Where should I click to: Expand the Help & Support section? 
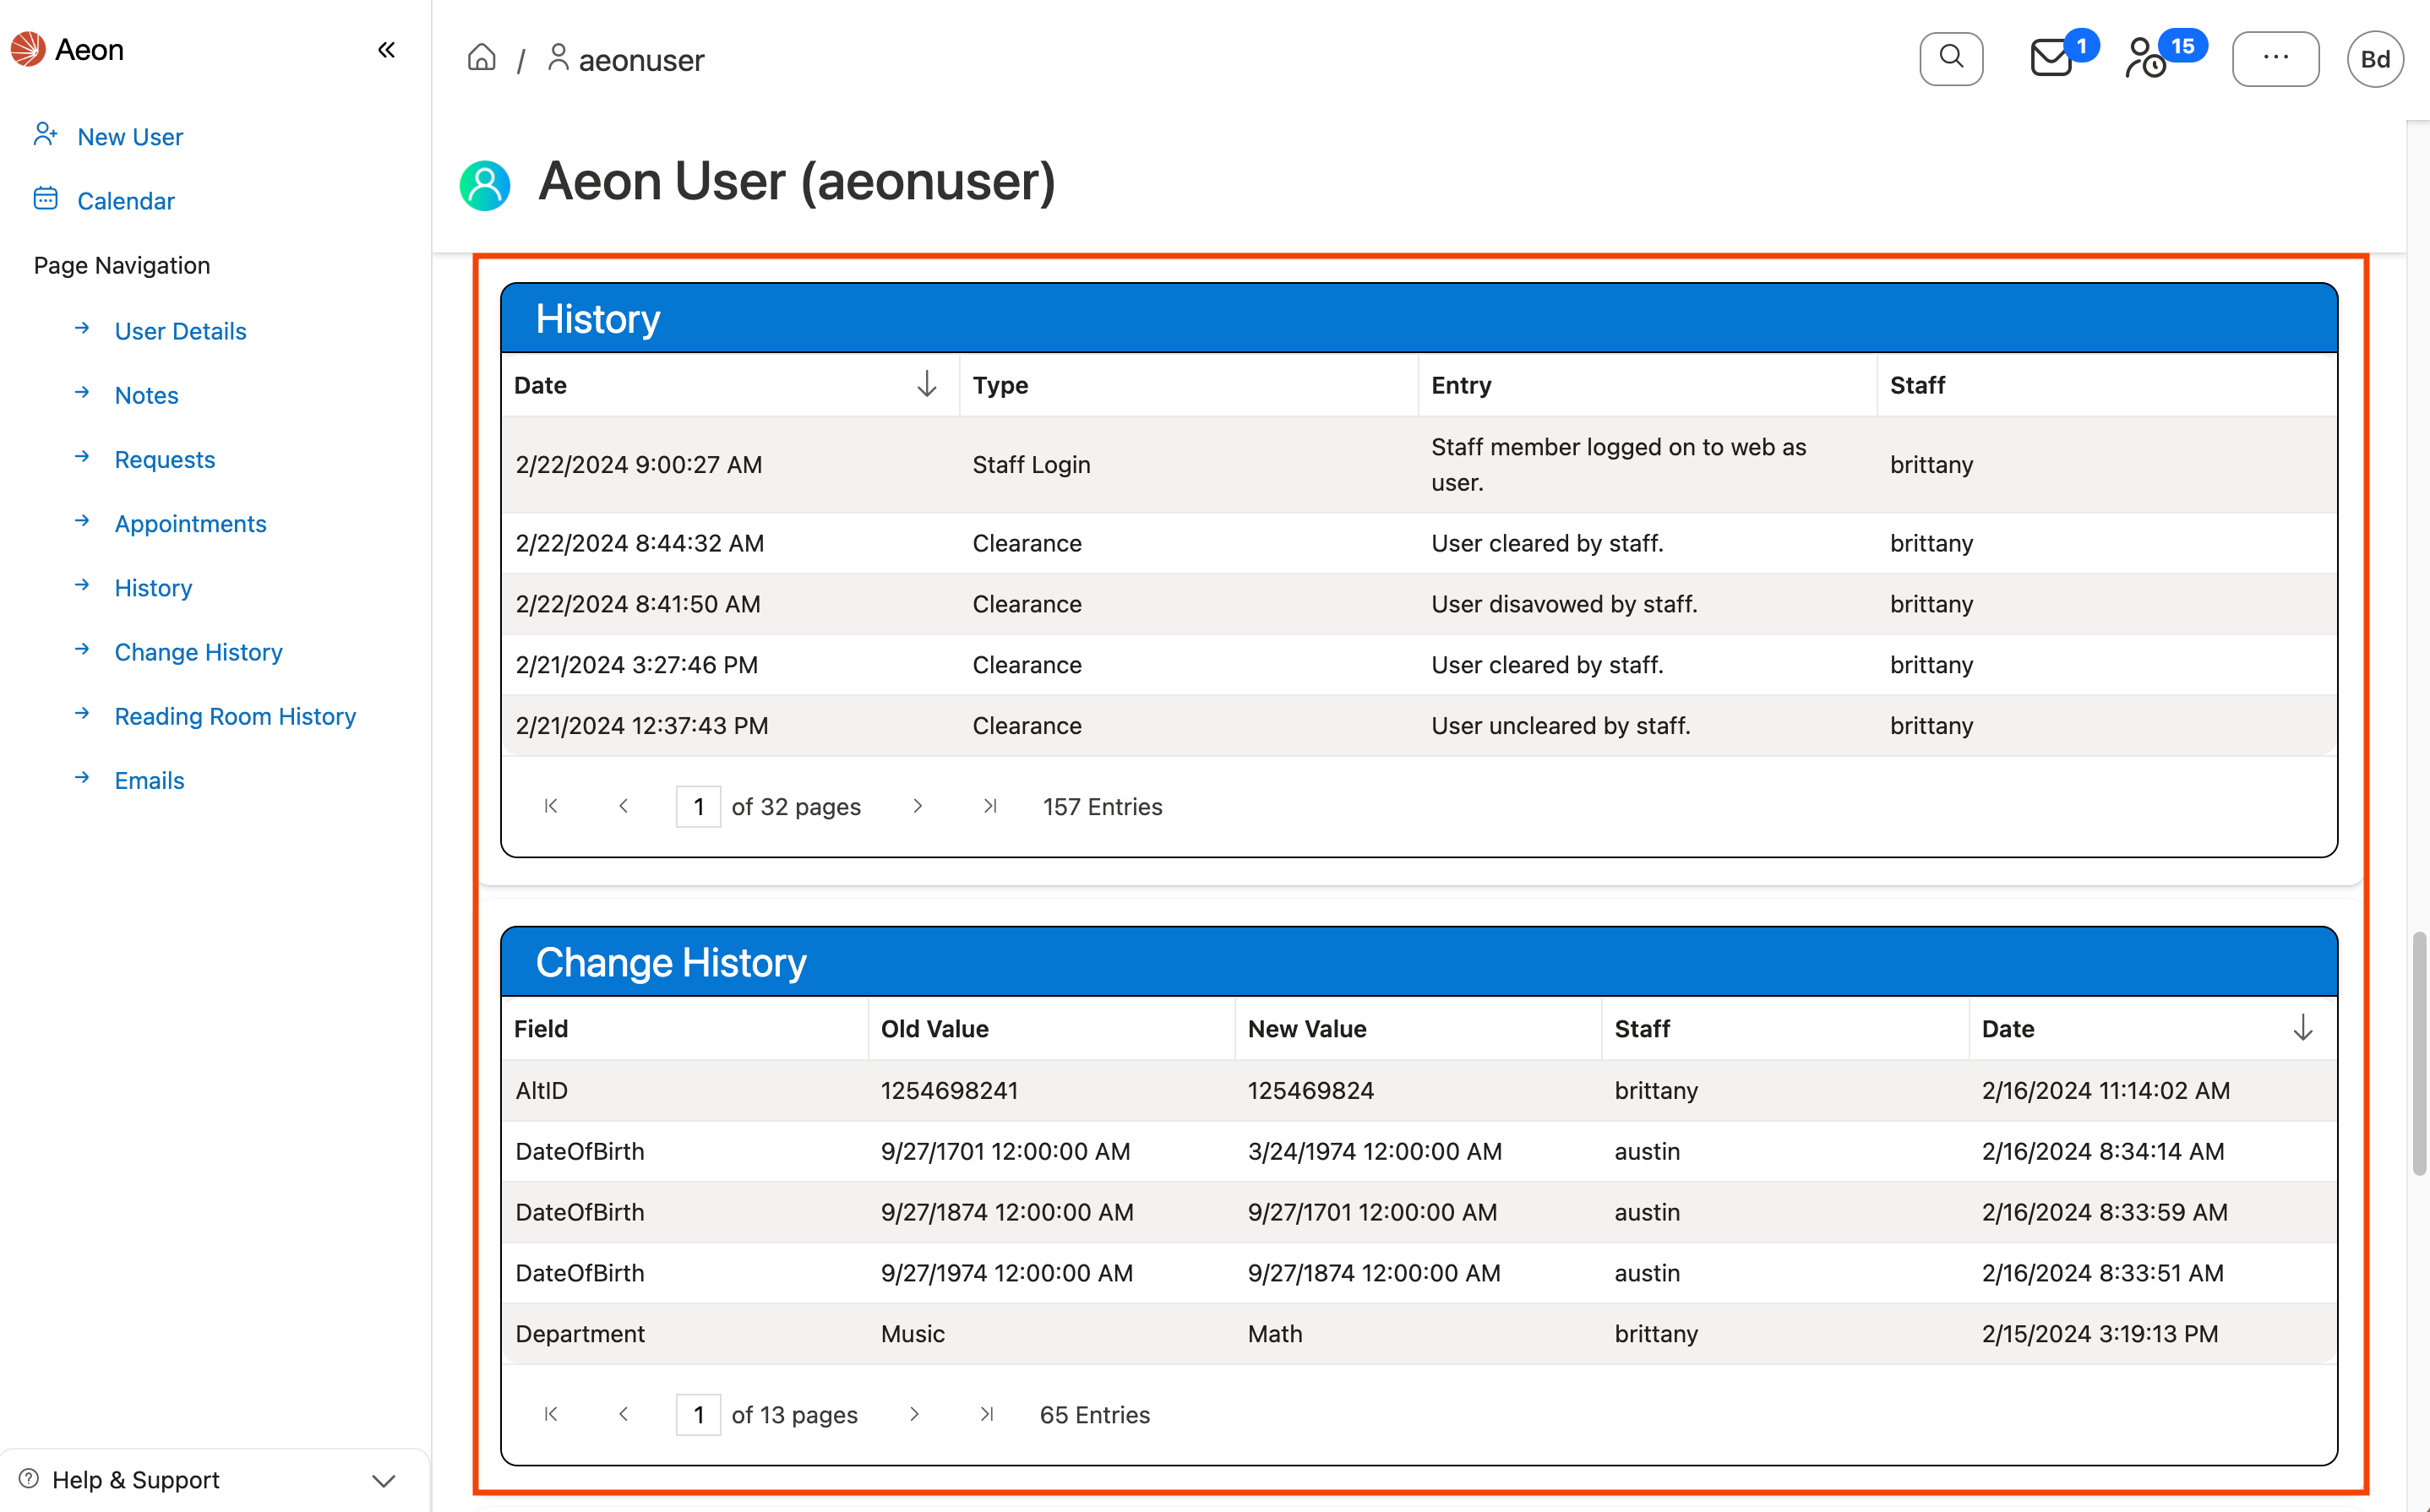point(385,1479)
